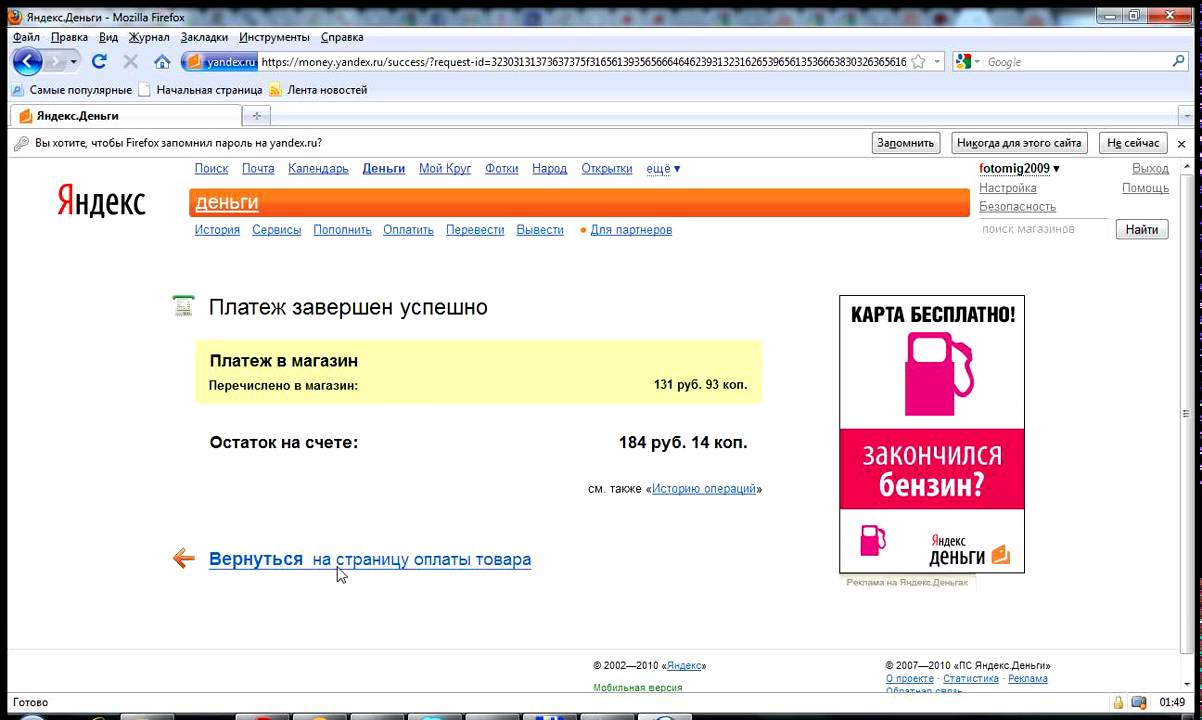Click the orange деньги header link
The height and width of the screenshot is (720, 1202).
pos(227,203)
